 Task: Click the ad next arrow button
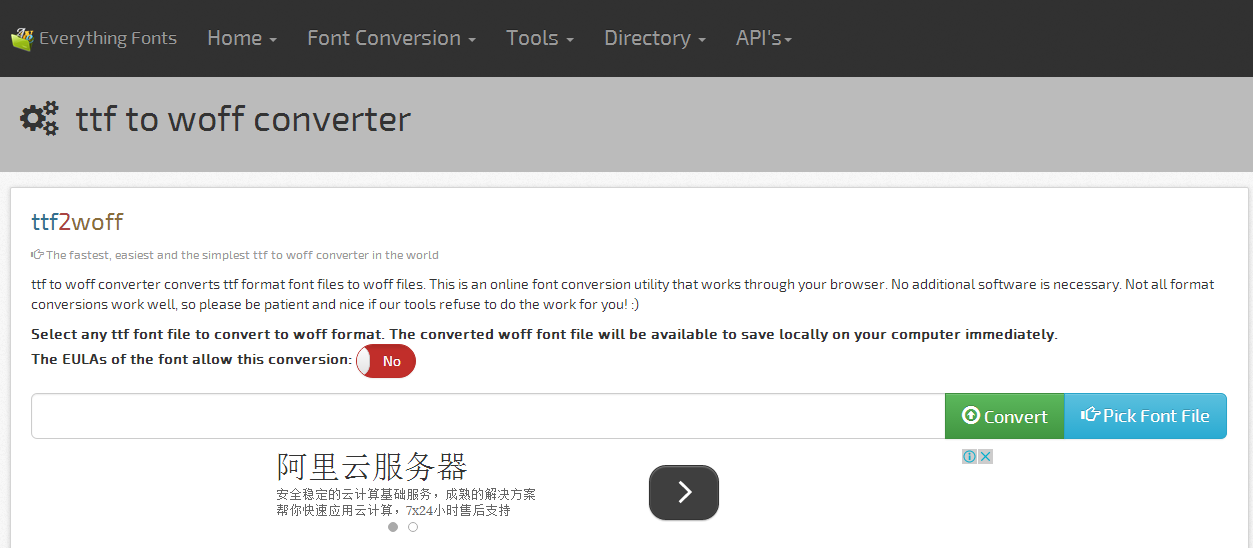coord(684,492)
